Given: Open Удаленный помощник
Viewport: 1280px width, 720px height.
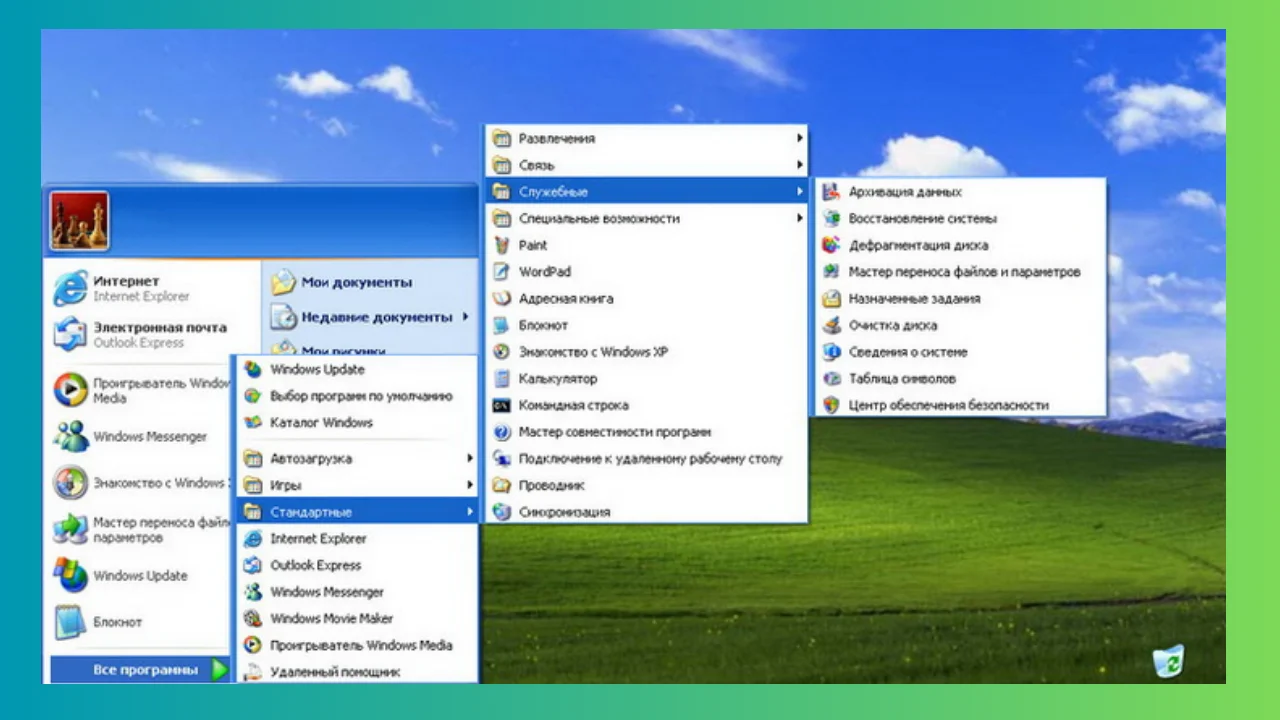Looking at the screenshot, I should (357, 671).
